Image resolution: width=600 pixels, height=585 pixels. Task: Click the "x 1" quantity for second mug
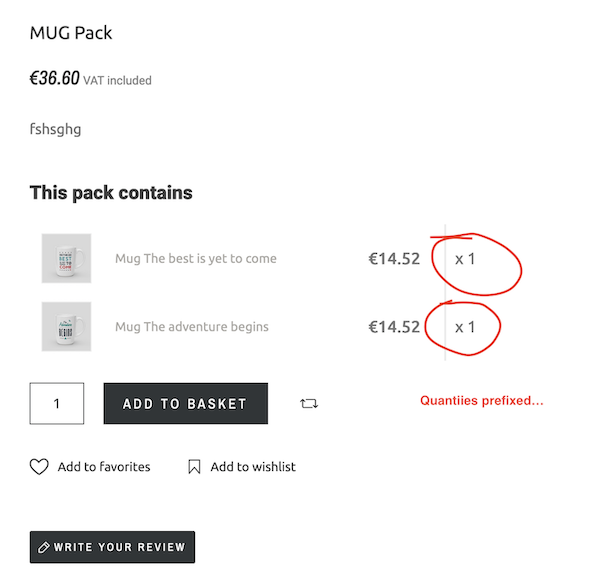465,326
